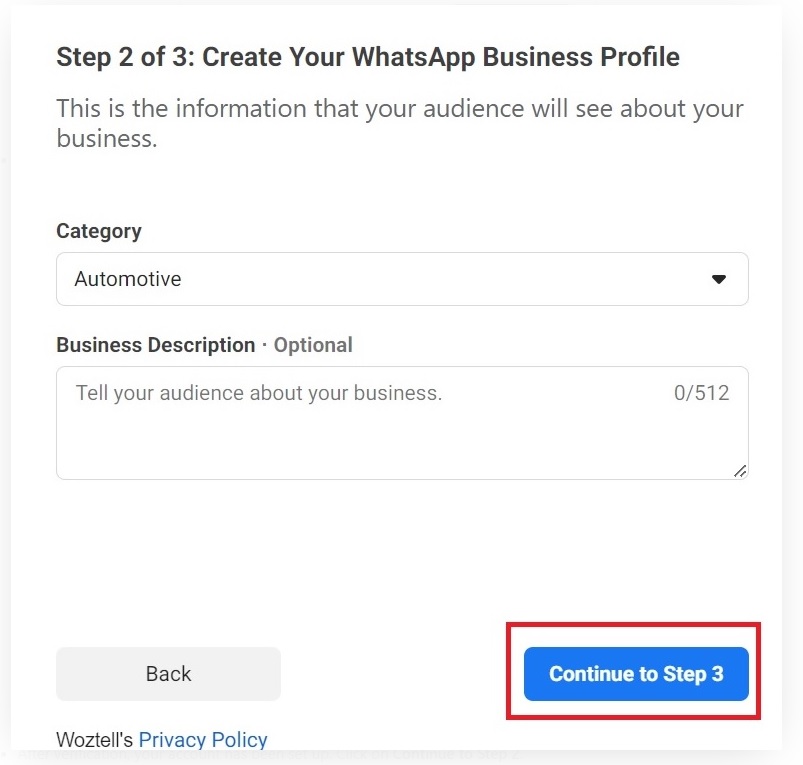The image size is (803, 765).
Task: Click the 0/512 character counter
Action: pyautogui.click(x=701, y=393)
